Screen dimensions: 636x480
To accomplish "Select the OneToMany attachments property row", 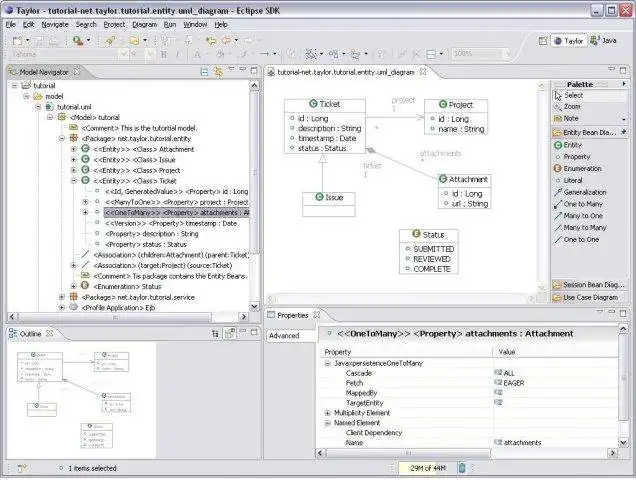I will click(176, 213).
